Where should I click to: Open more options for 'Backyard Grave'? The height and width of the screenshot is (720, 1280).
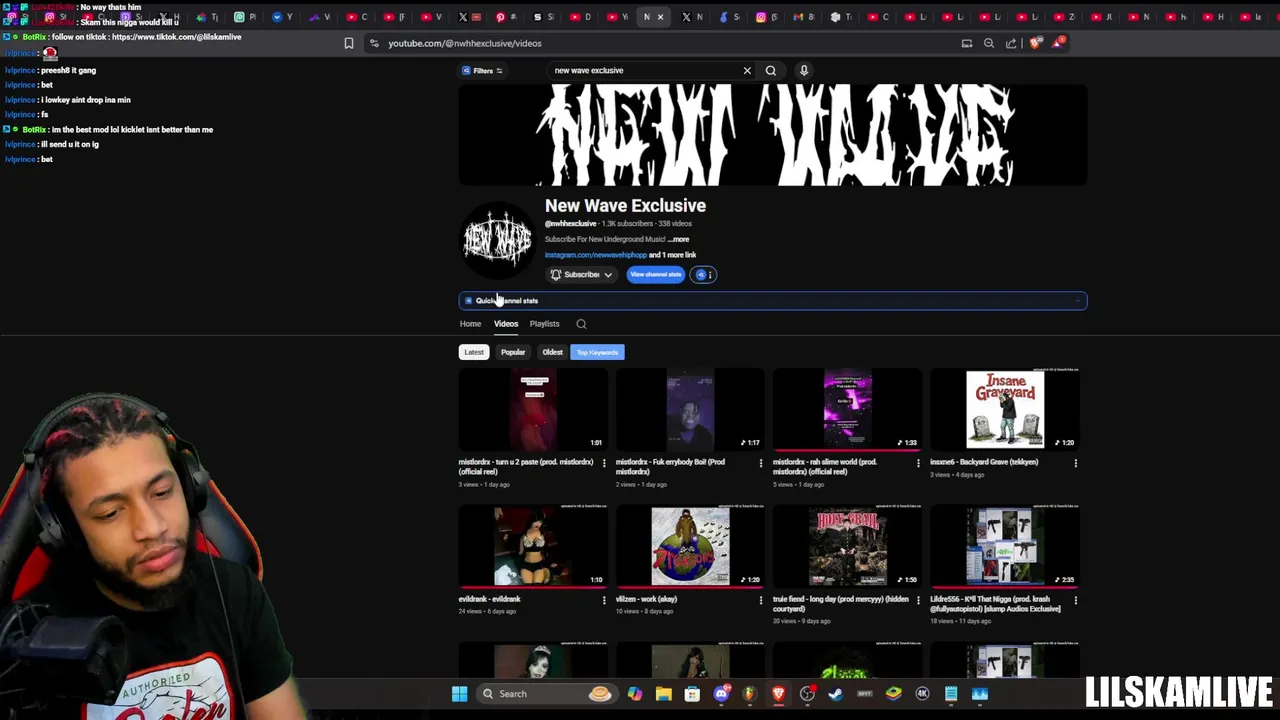1075,463
